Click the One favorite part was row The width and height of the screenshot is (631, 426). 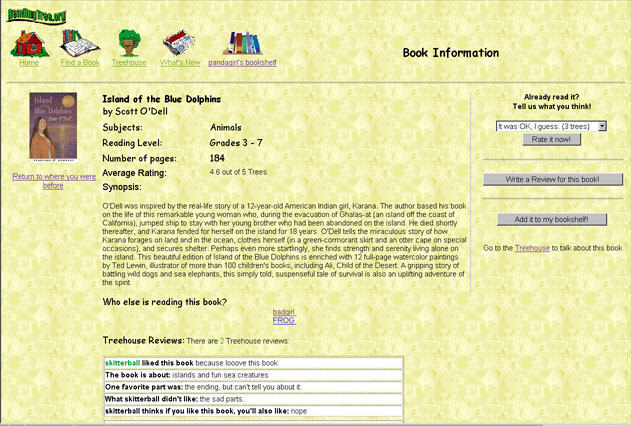coord(254,387)
